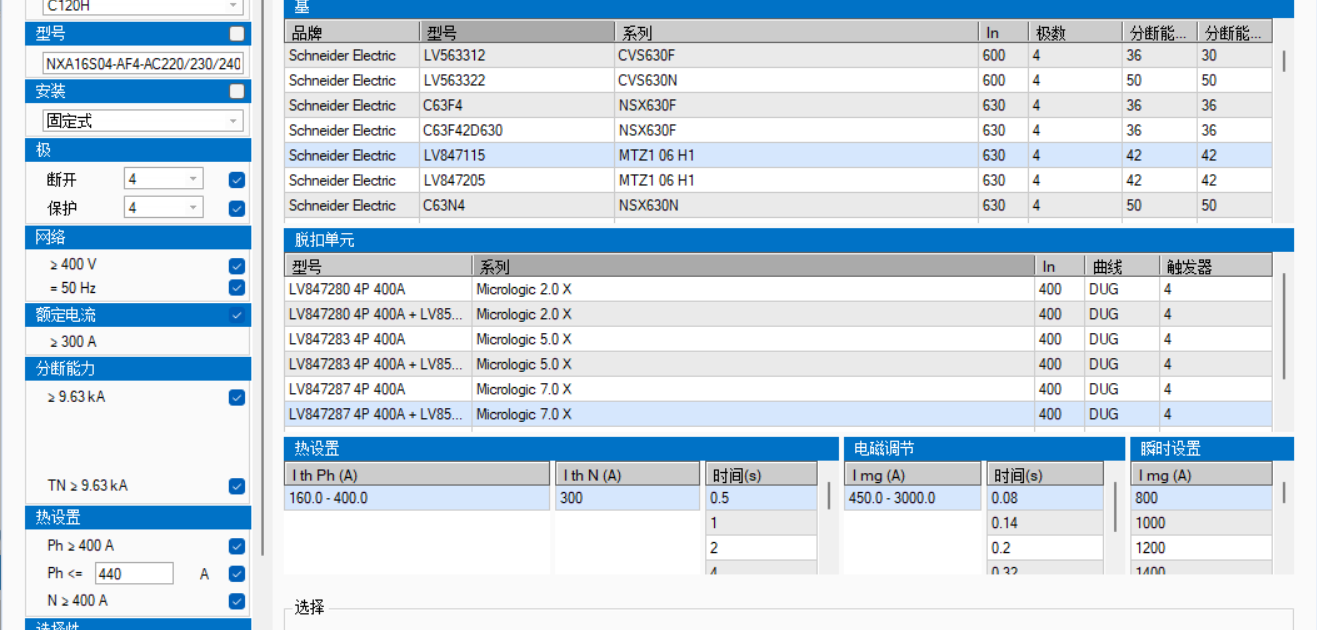Screen dimensions: 1317x630
Task: Sort trip unit table by 曲线 column
Action: (1121, 267)
